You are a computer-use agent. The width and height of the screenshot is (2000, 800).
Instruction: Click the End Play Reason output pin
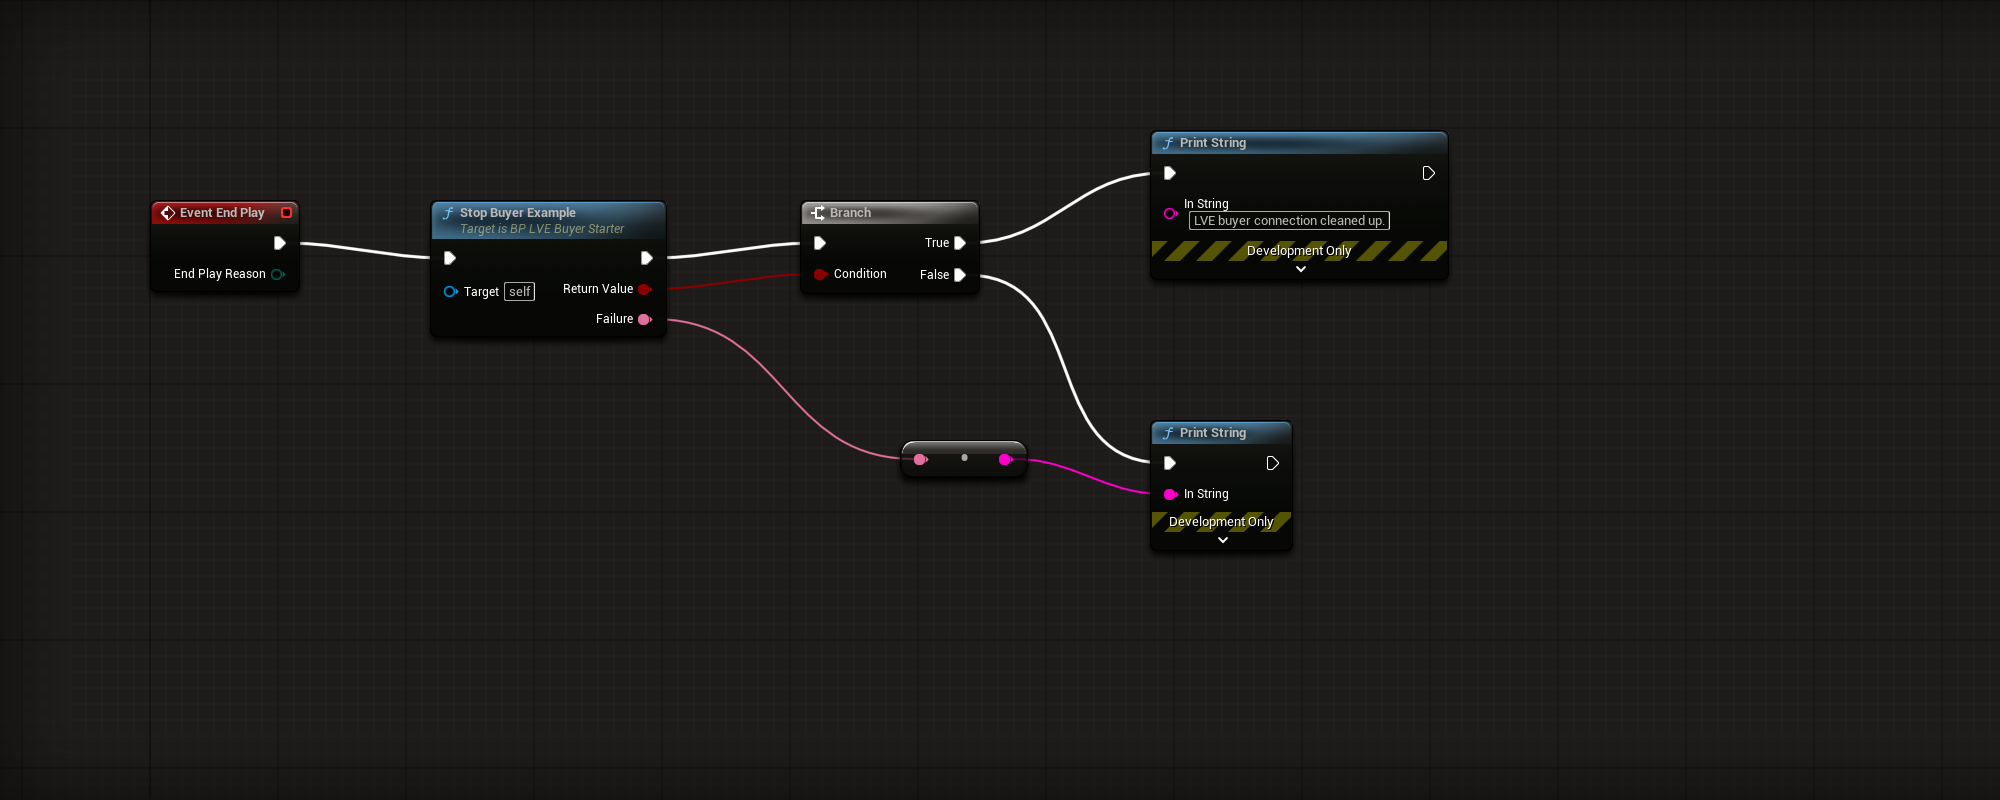click(x=278, y=274)
